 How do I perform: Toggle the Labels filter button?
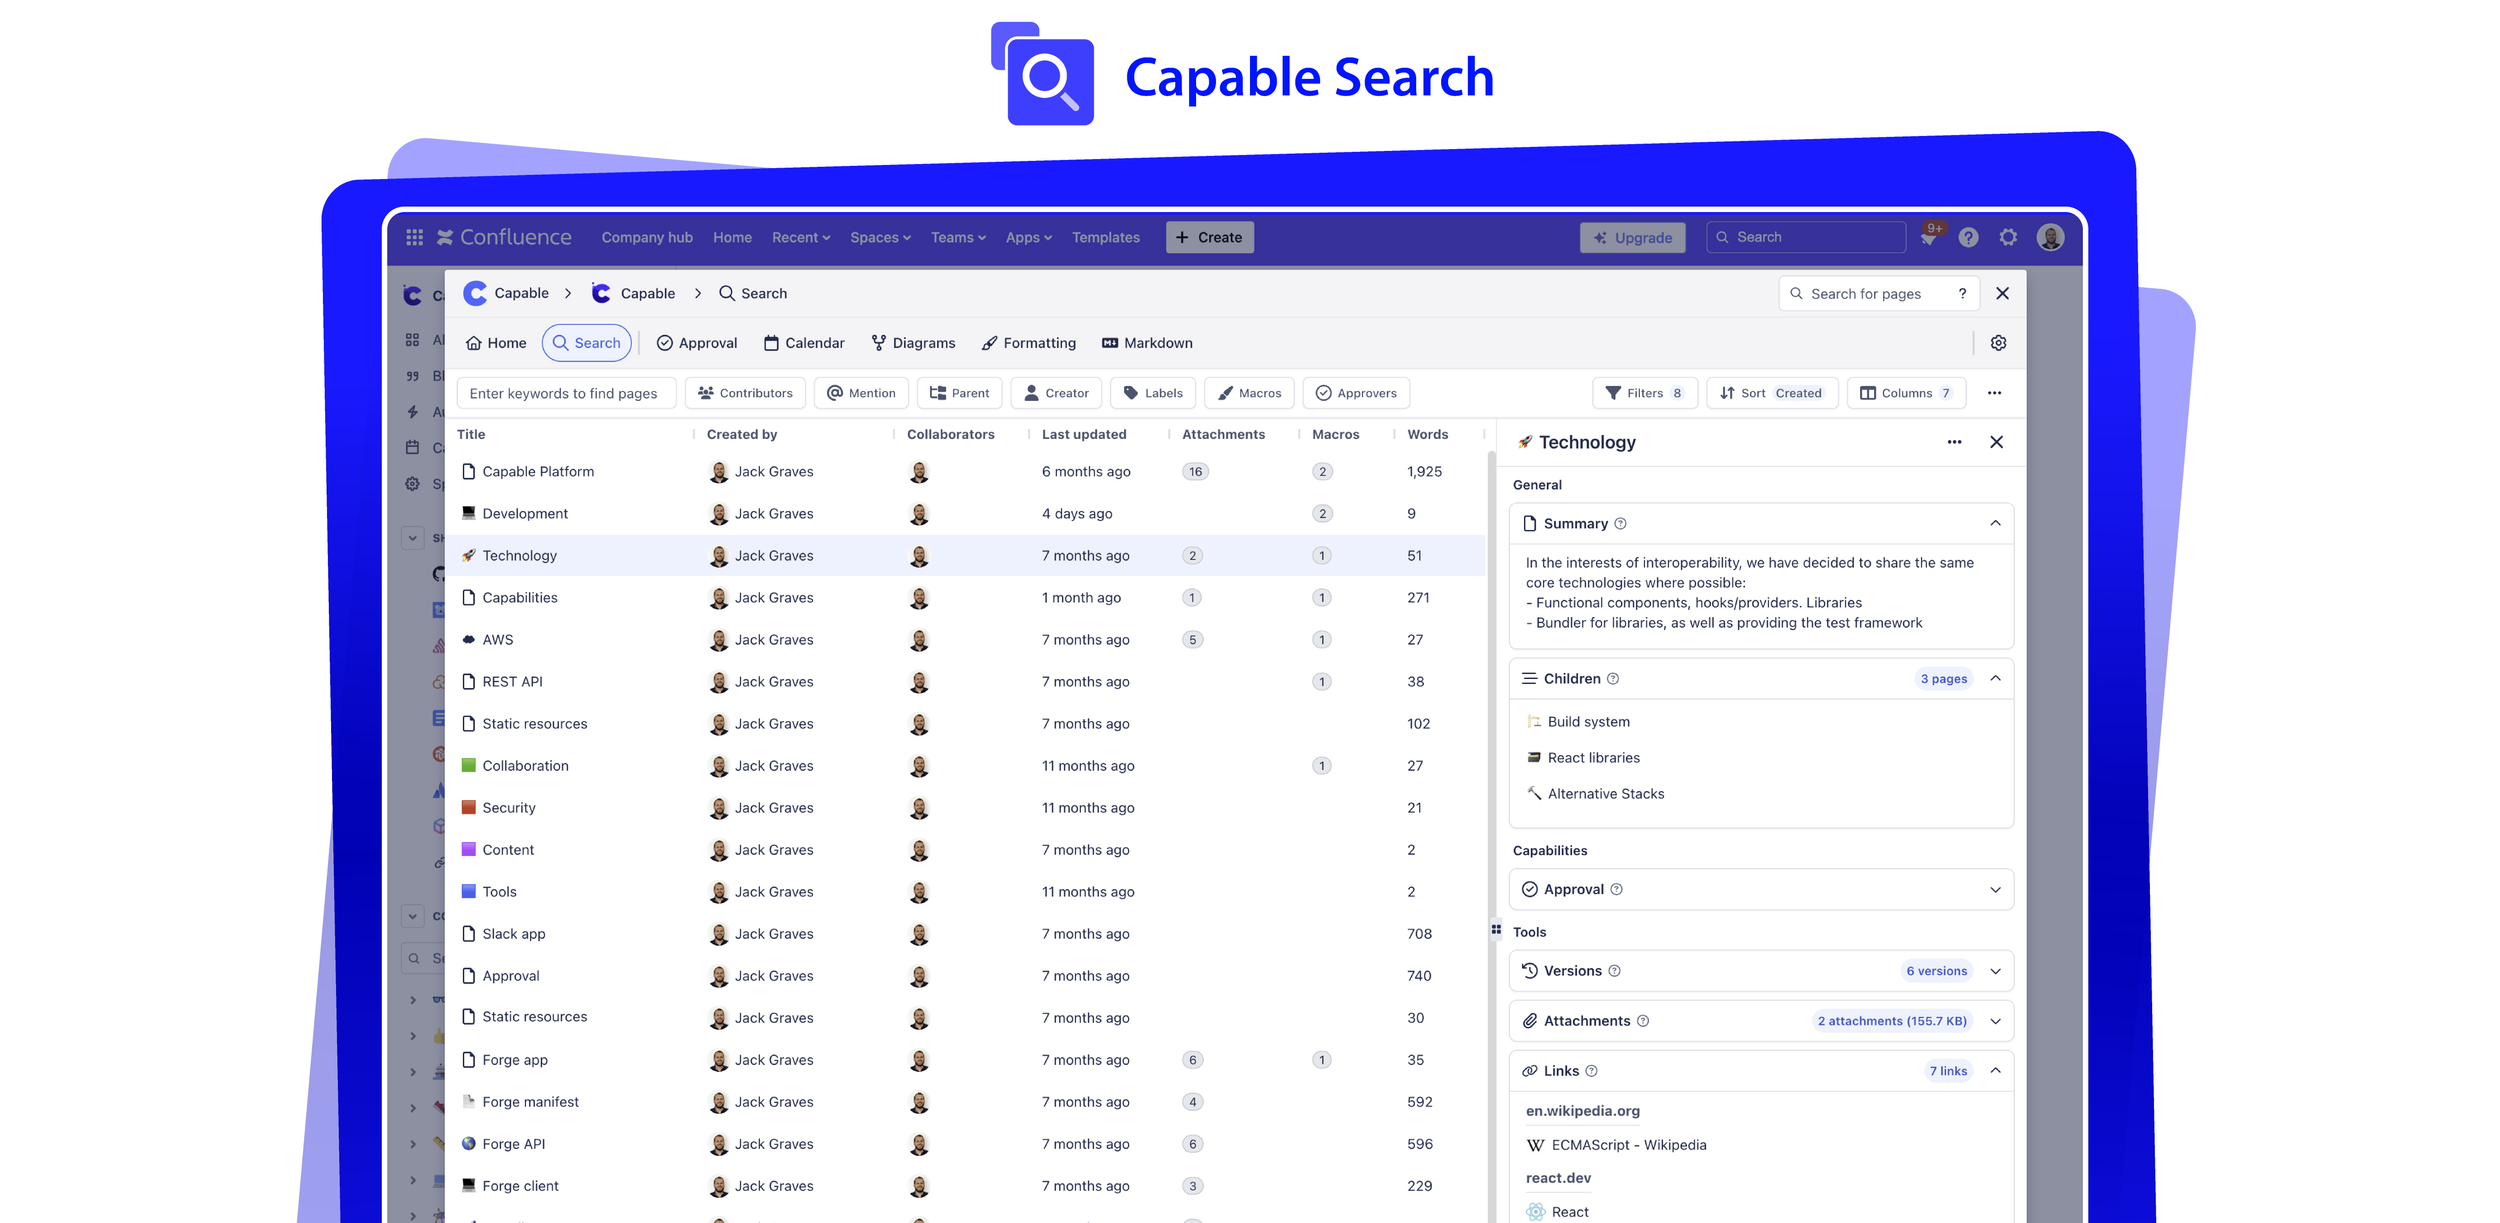[1152, 393]
